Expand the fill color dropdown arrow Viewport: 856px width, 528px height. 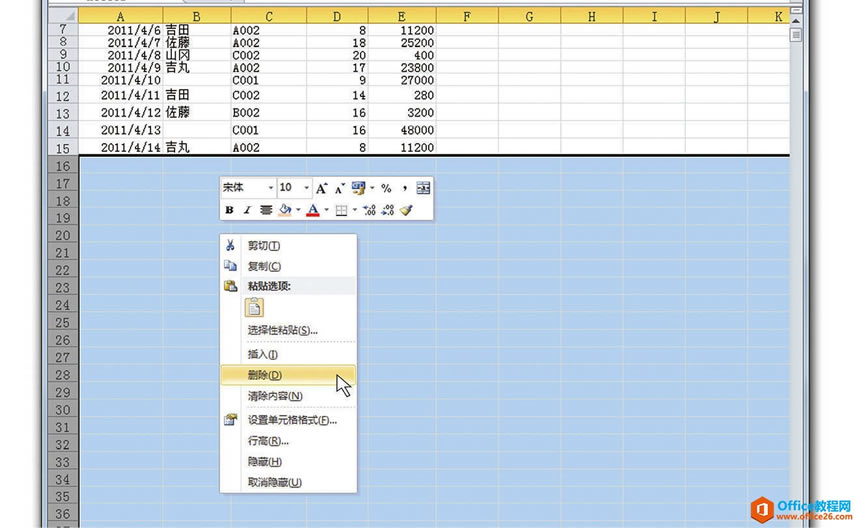[x=298, y=210]
